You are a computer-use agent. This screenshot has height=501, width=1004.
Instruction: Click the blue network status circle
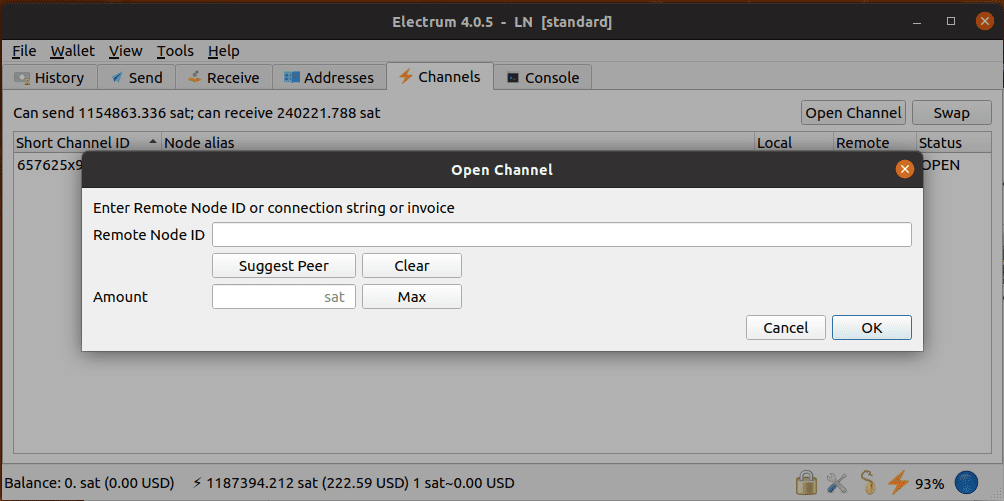966,484
